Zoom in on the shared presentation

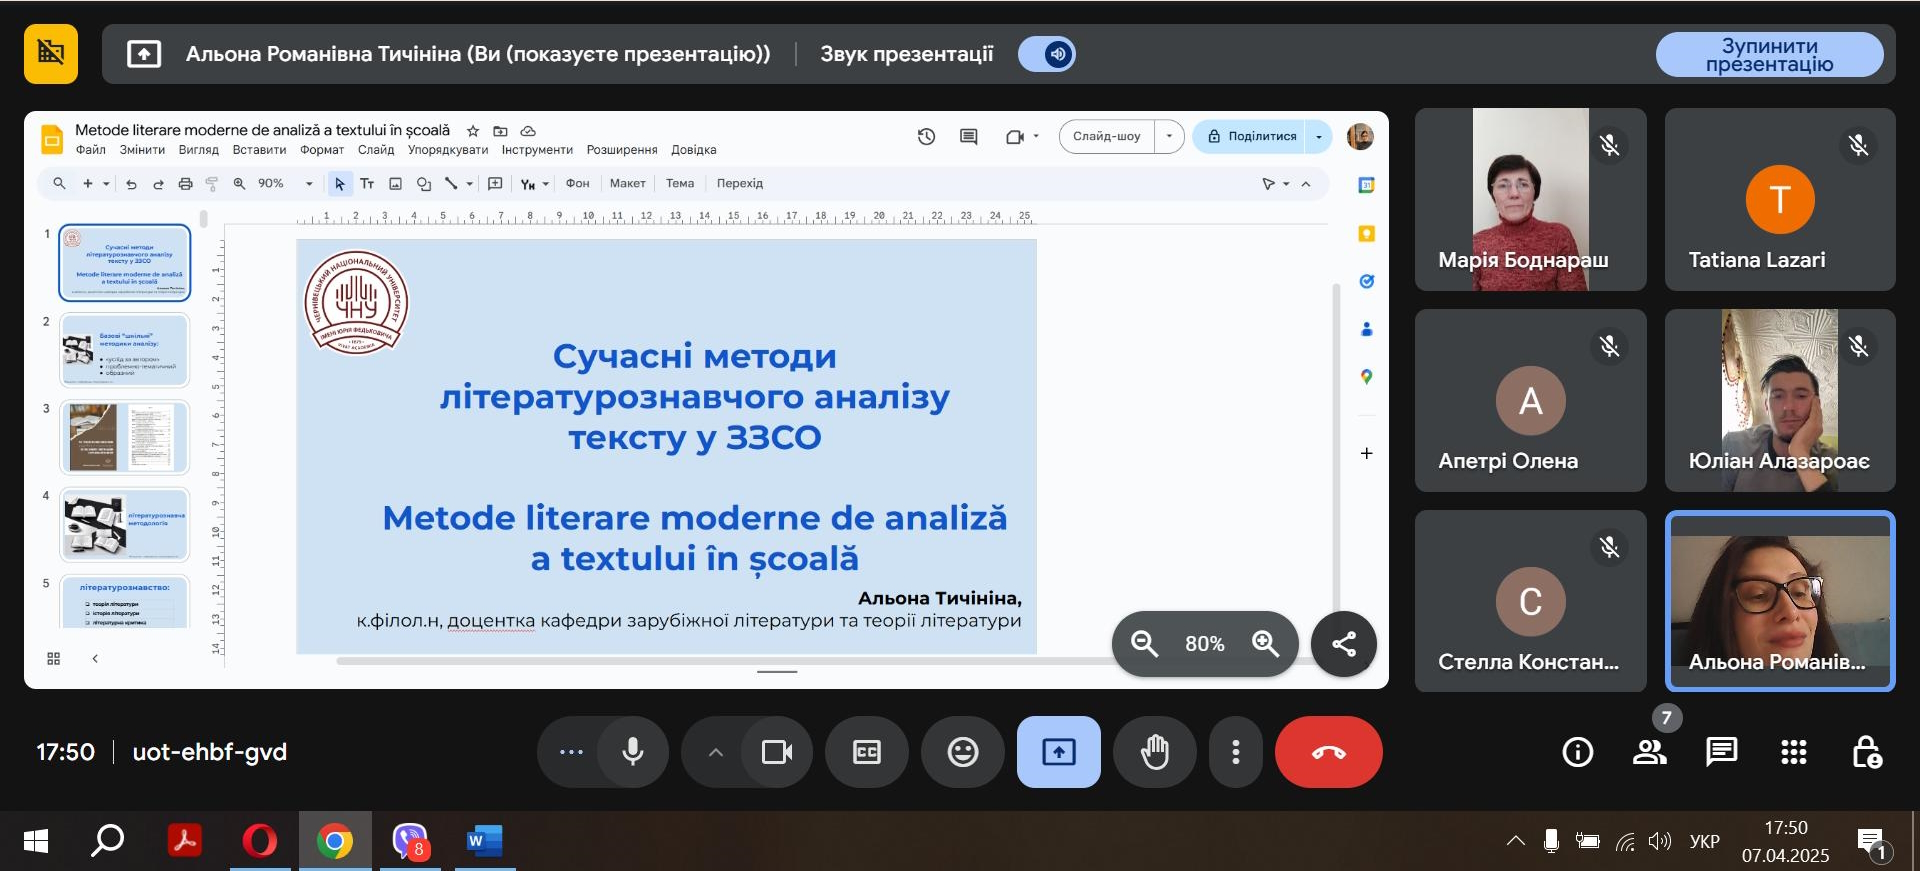pos(1265,644)
